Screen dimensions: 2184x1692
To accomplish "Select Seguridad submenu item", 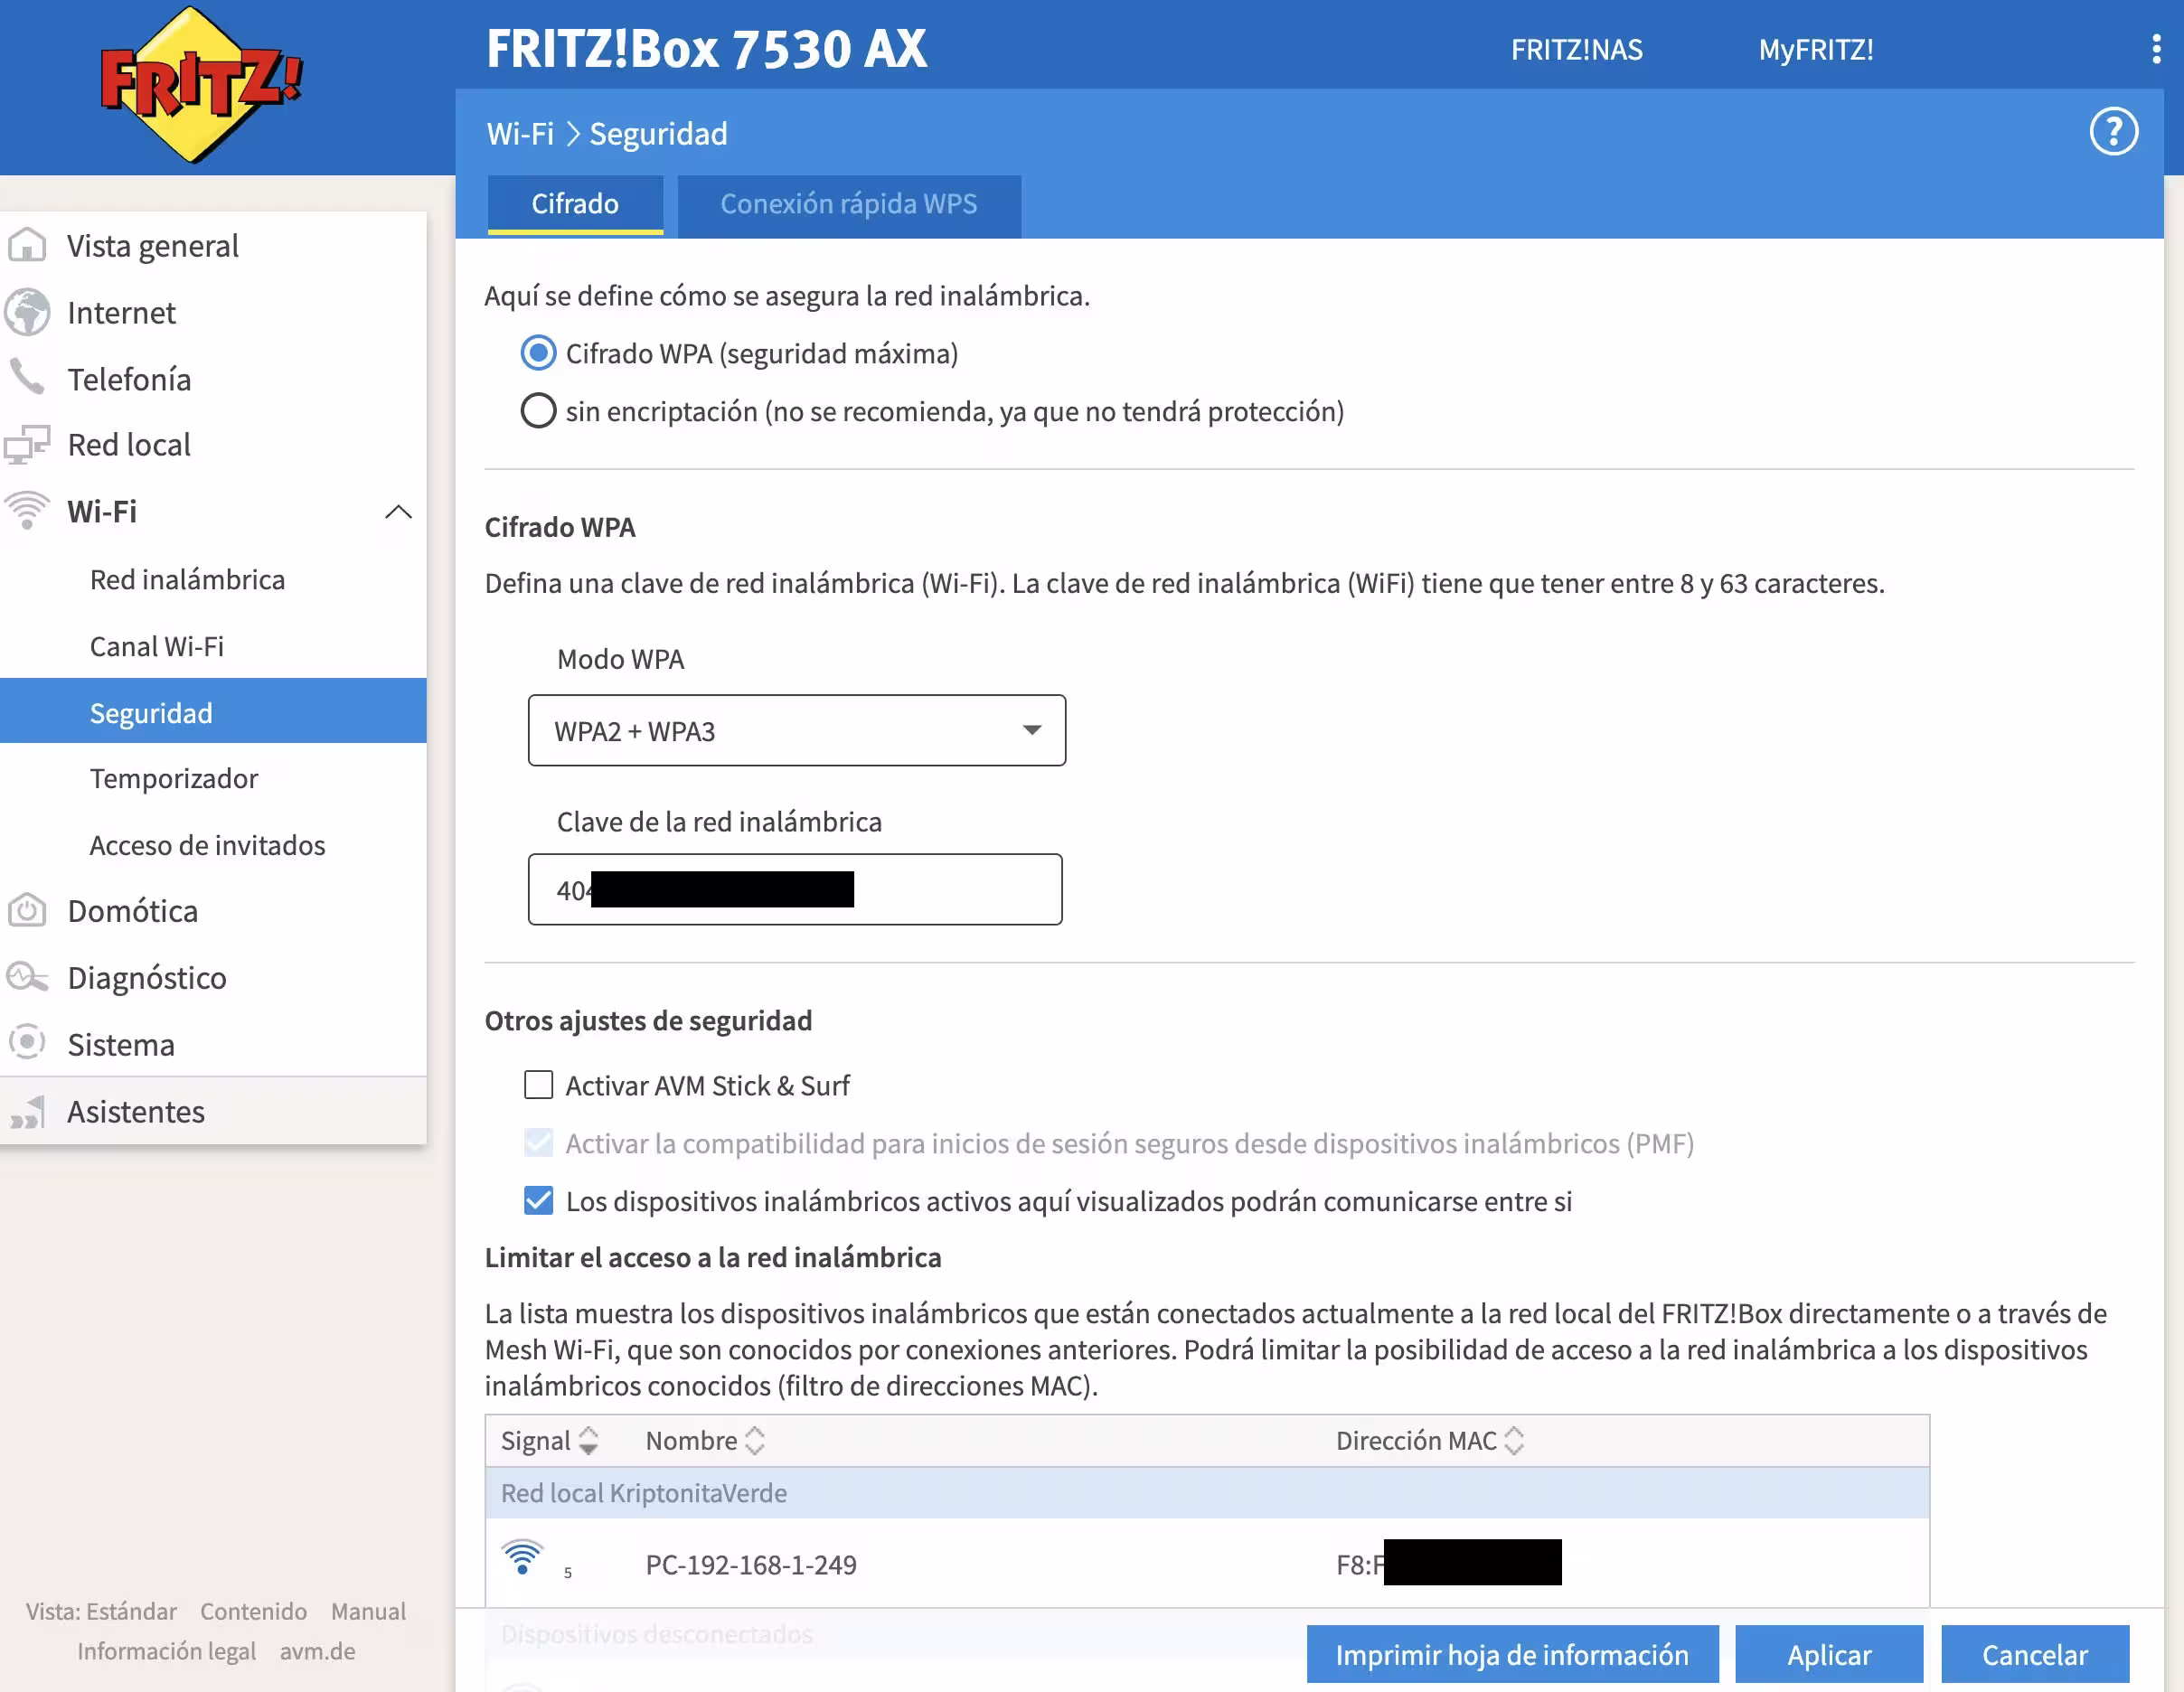I will click(x=213, y=712).
